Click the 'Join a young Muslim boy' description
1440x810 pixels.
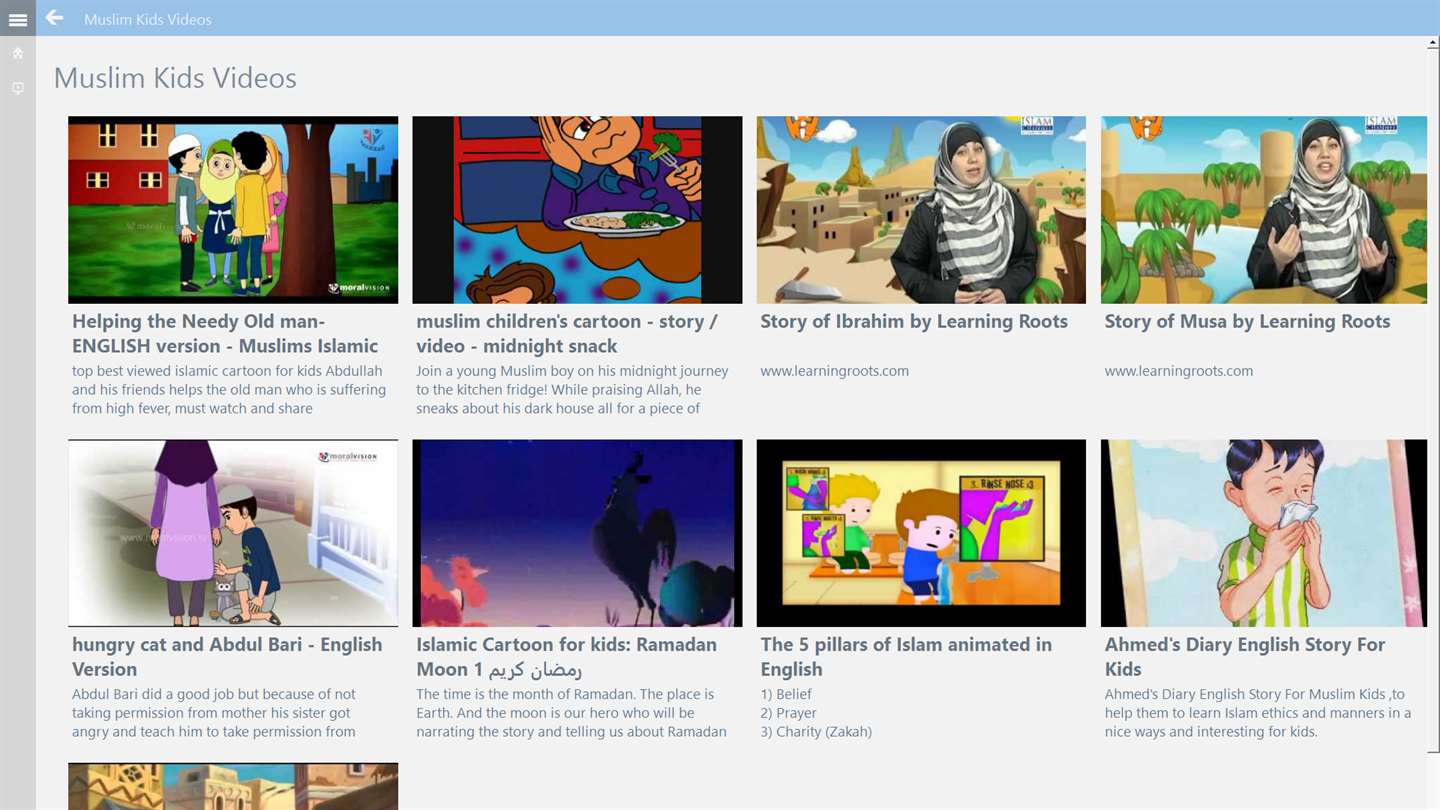[572, 390]
